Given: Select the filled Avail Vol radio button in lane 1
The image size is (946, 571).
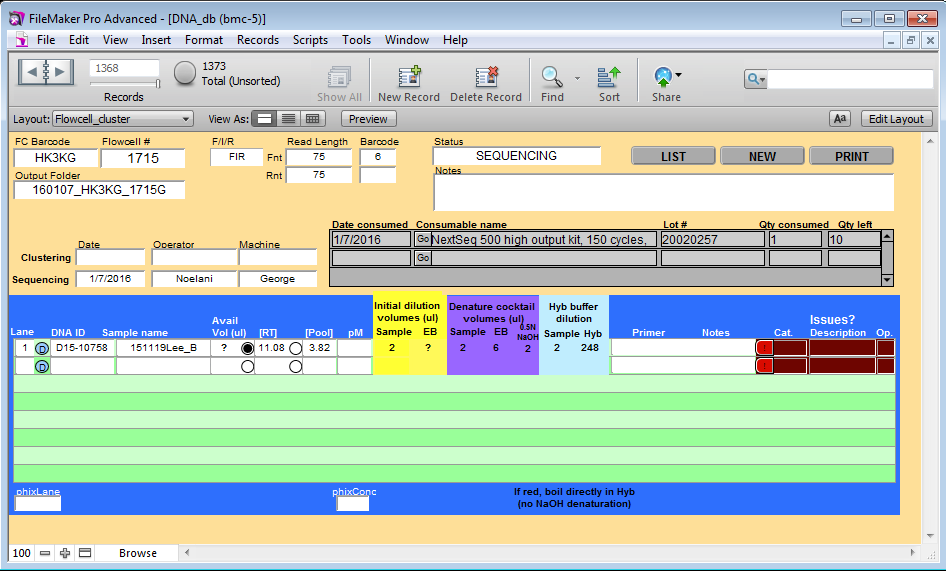Looking at the screenshot, I should coord(247,348).
